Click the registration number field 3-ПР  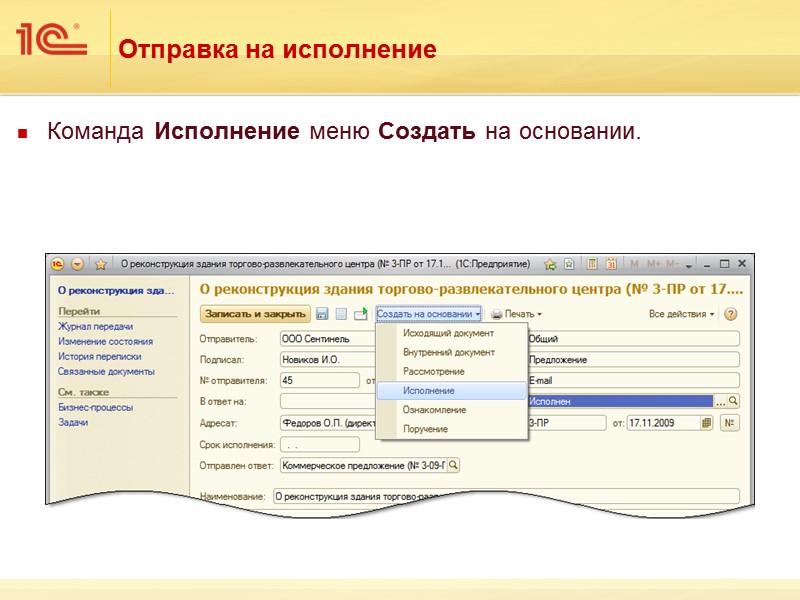coord(567,423)
